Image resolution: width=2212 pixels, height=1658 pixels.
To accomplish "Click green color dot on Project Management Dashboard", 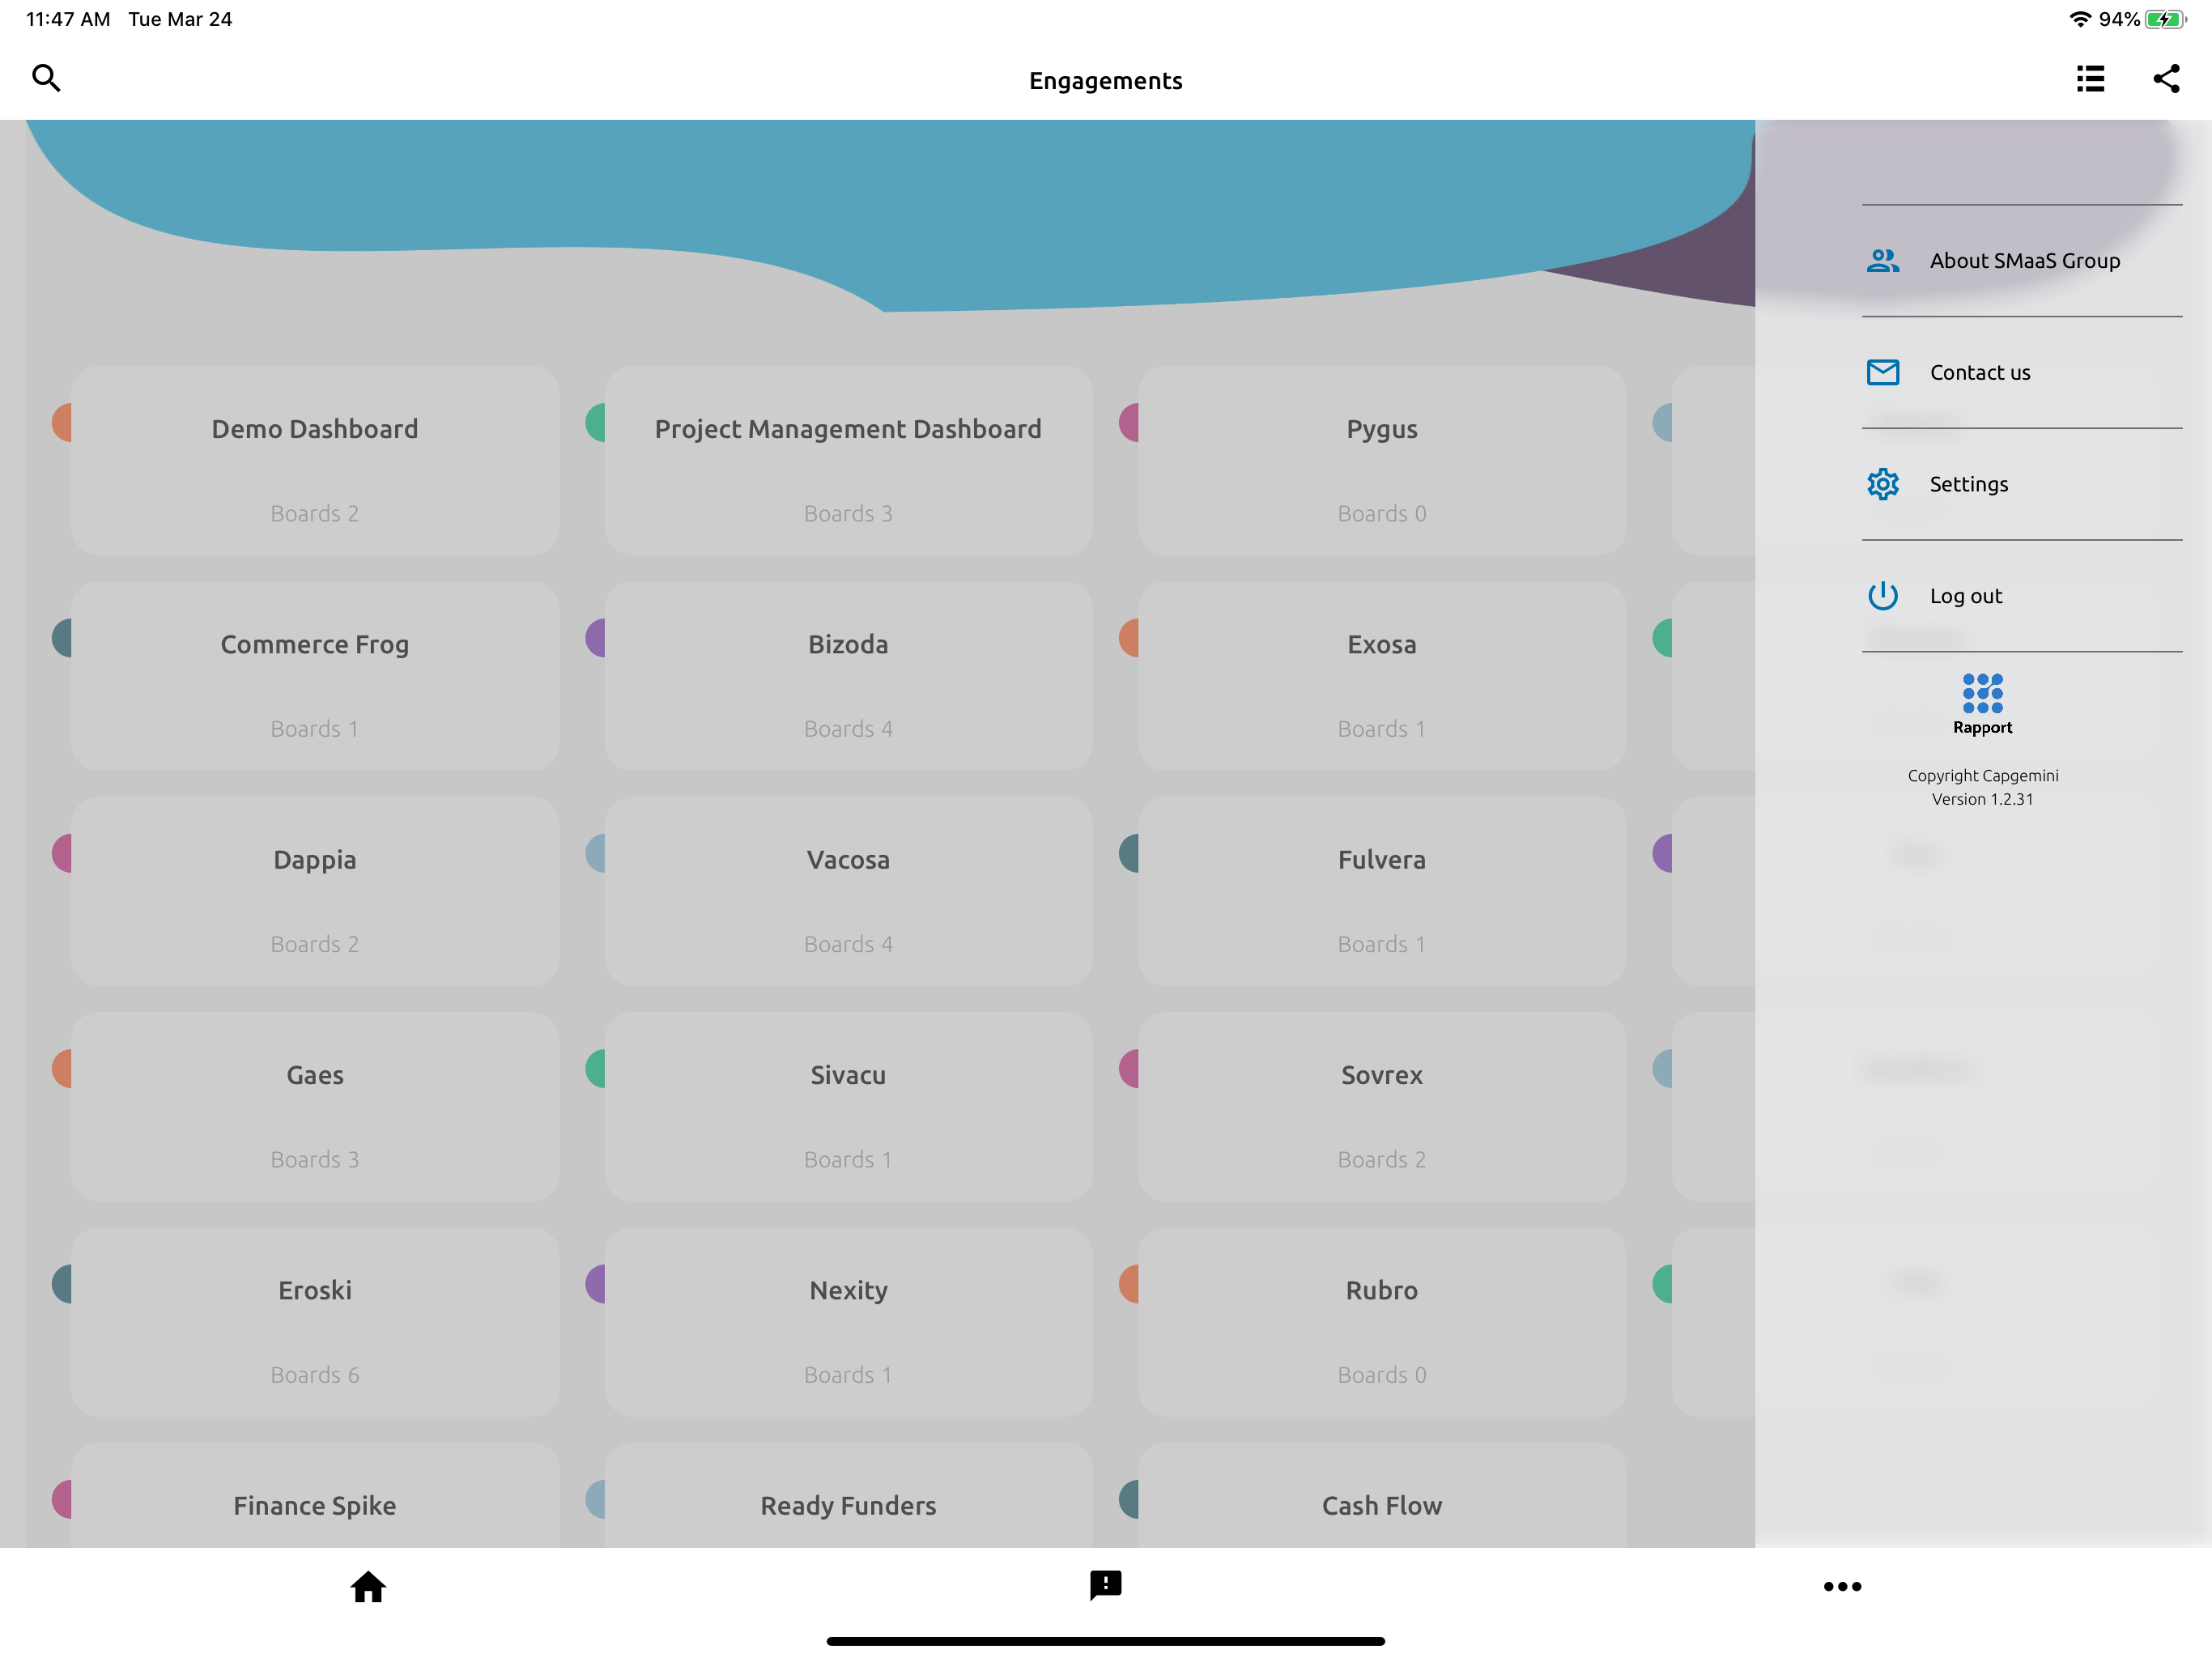I will pyautogui.click(x=595, y=423).
